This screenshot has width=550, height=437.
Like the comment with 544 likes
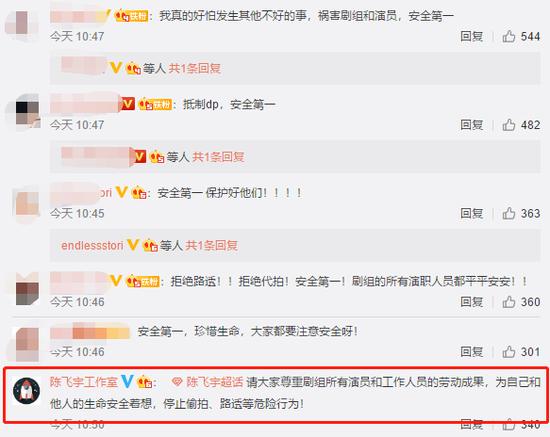[509, 36]
